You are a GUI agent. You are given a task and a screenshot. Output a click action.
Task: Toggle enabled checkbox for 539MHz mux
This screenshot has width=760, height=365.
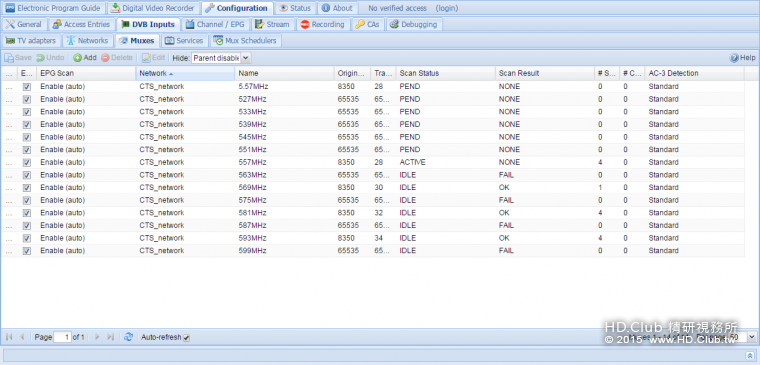tap(27, 125)
